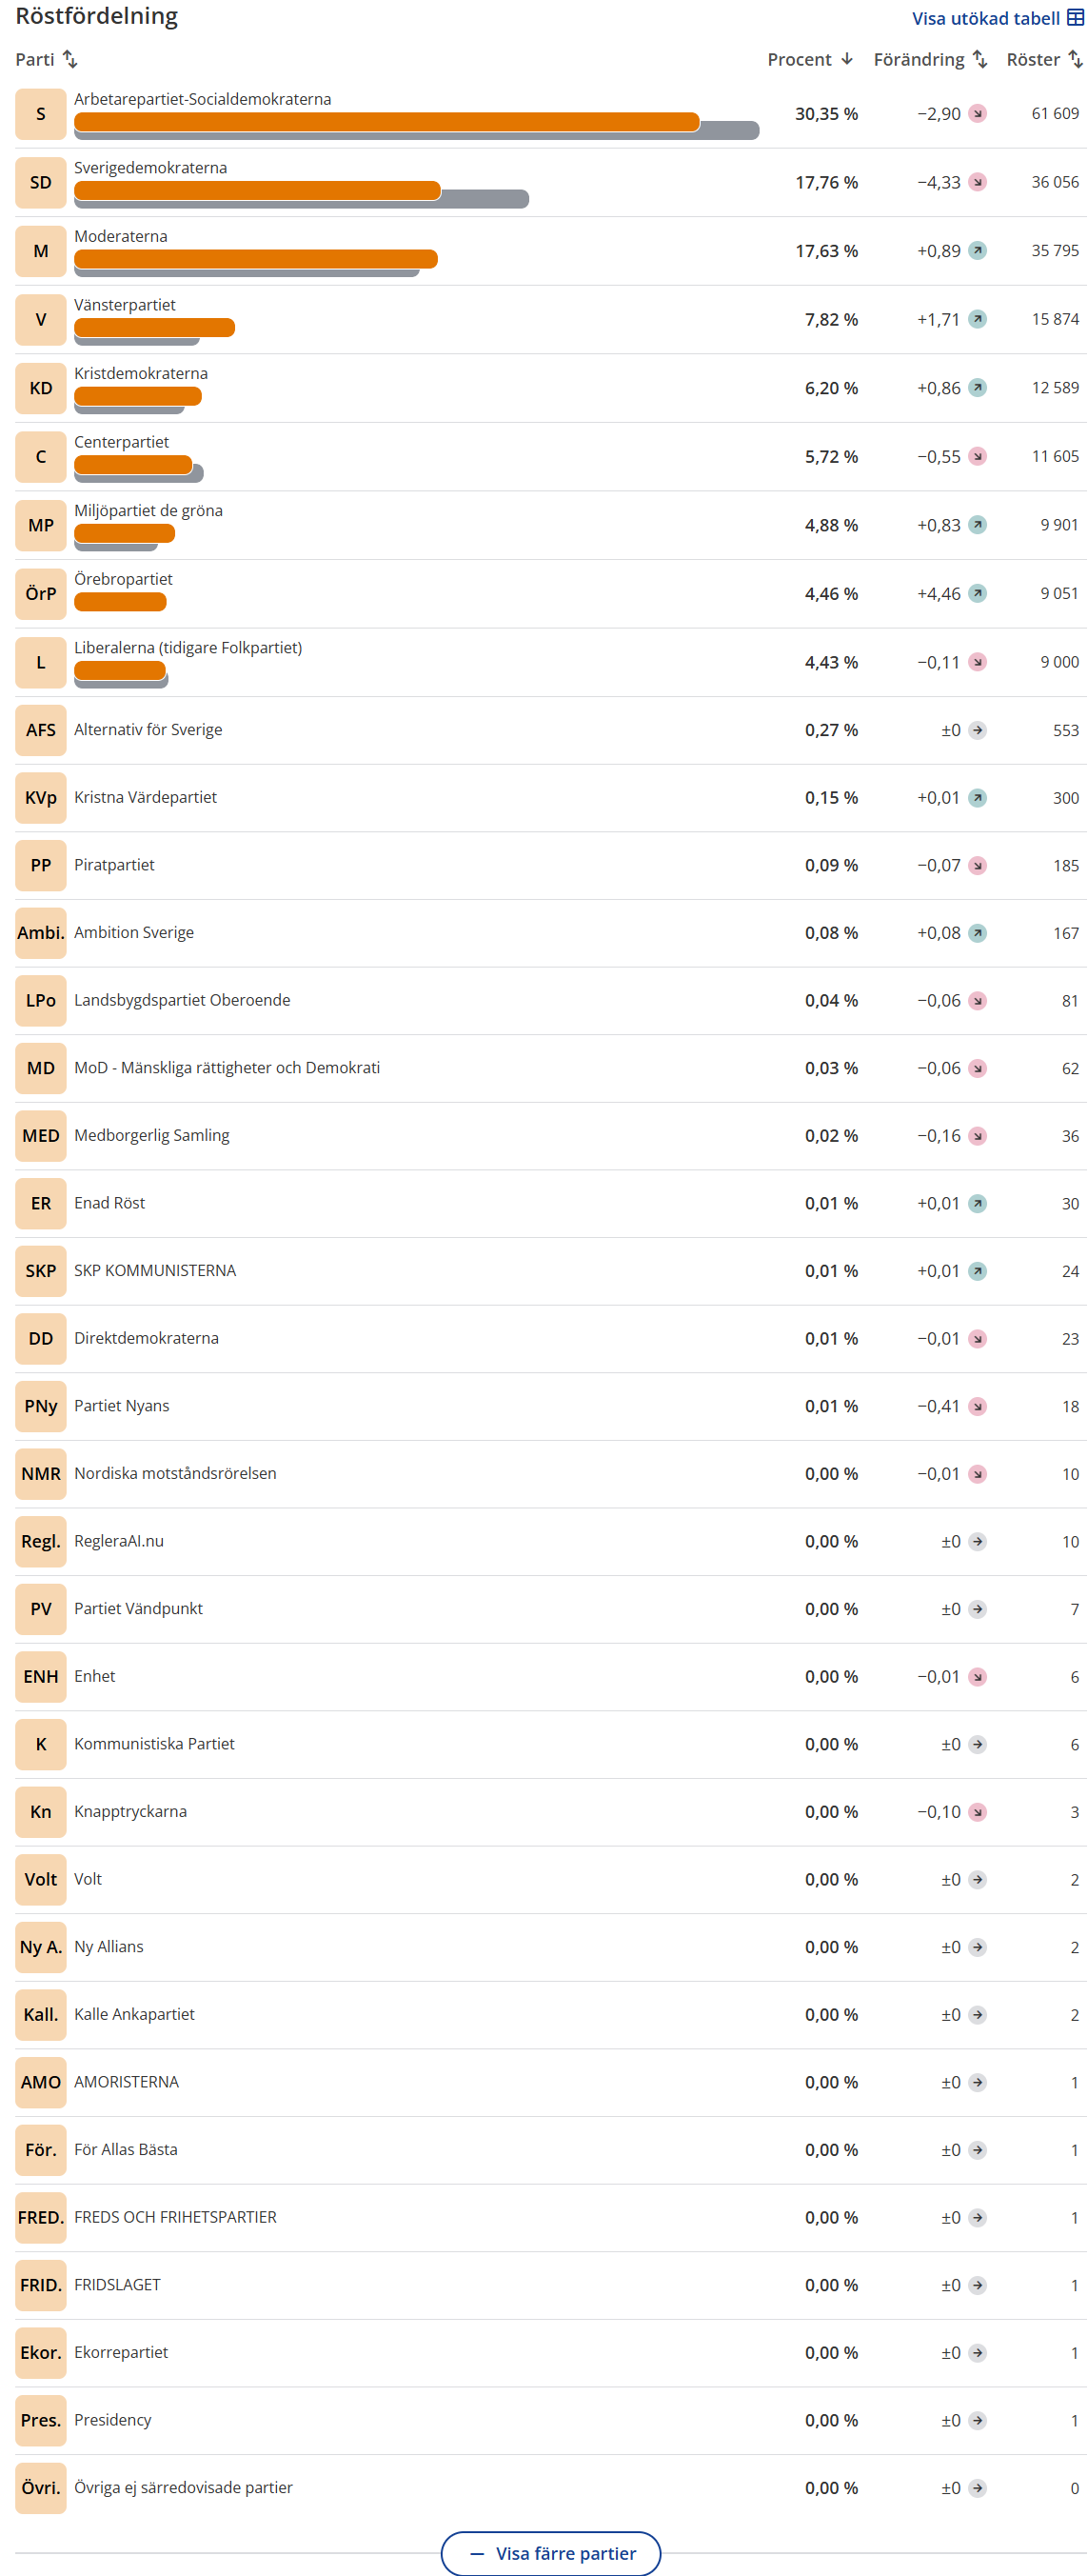The height and width of the screenshot is (2576, 1088).
Task: Click the up-trend arrow for Vänsterpartiet
Action: coord(977,319)
